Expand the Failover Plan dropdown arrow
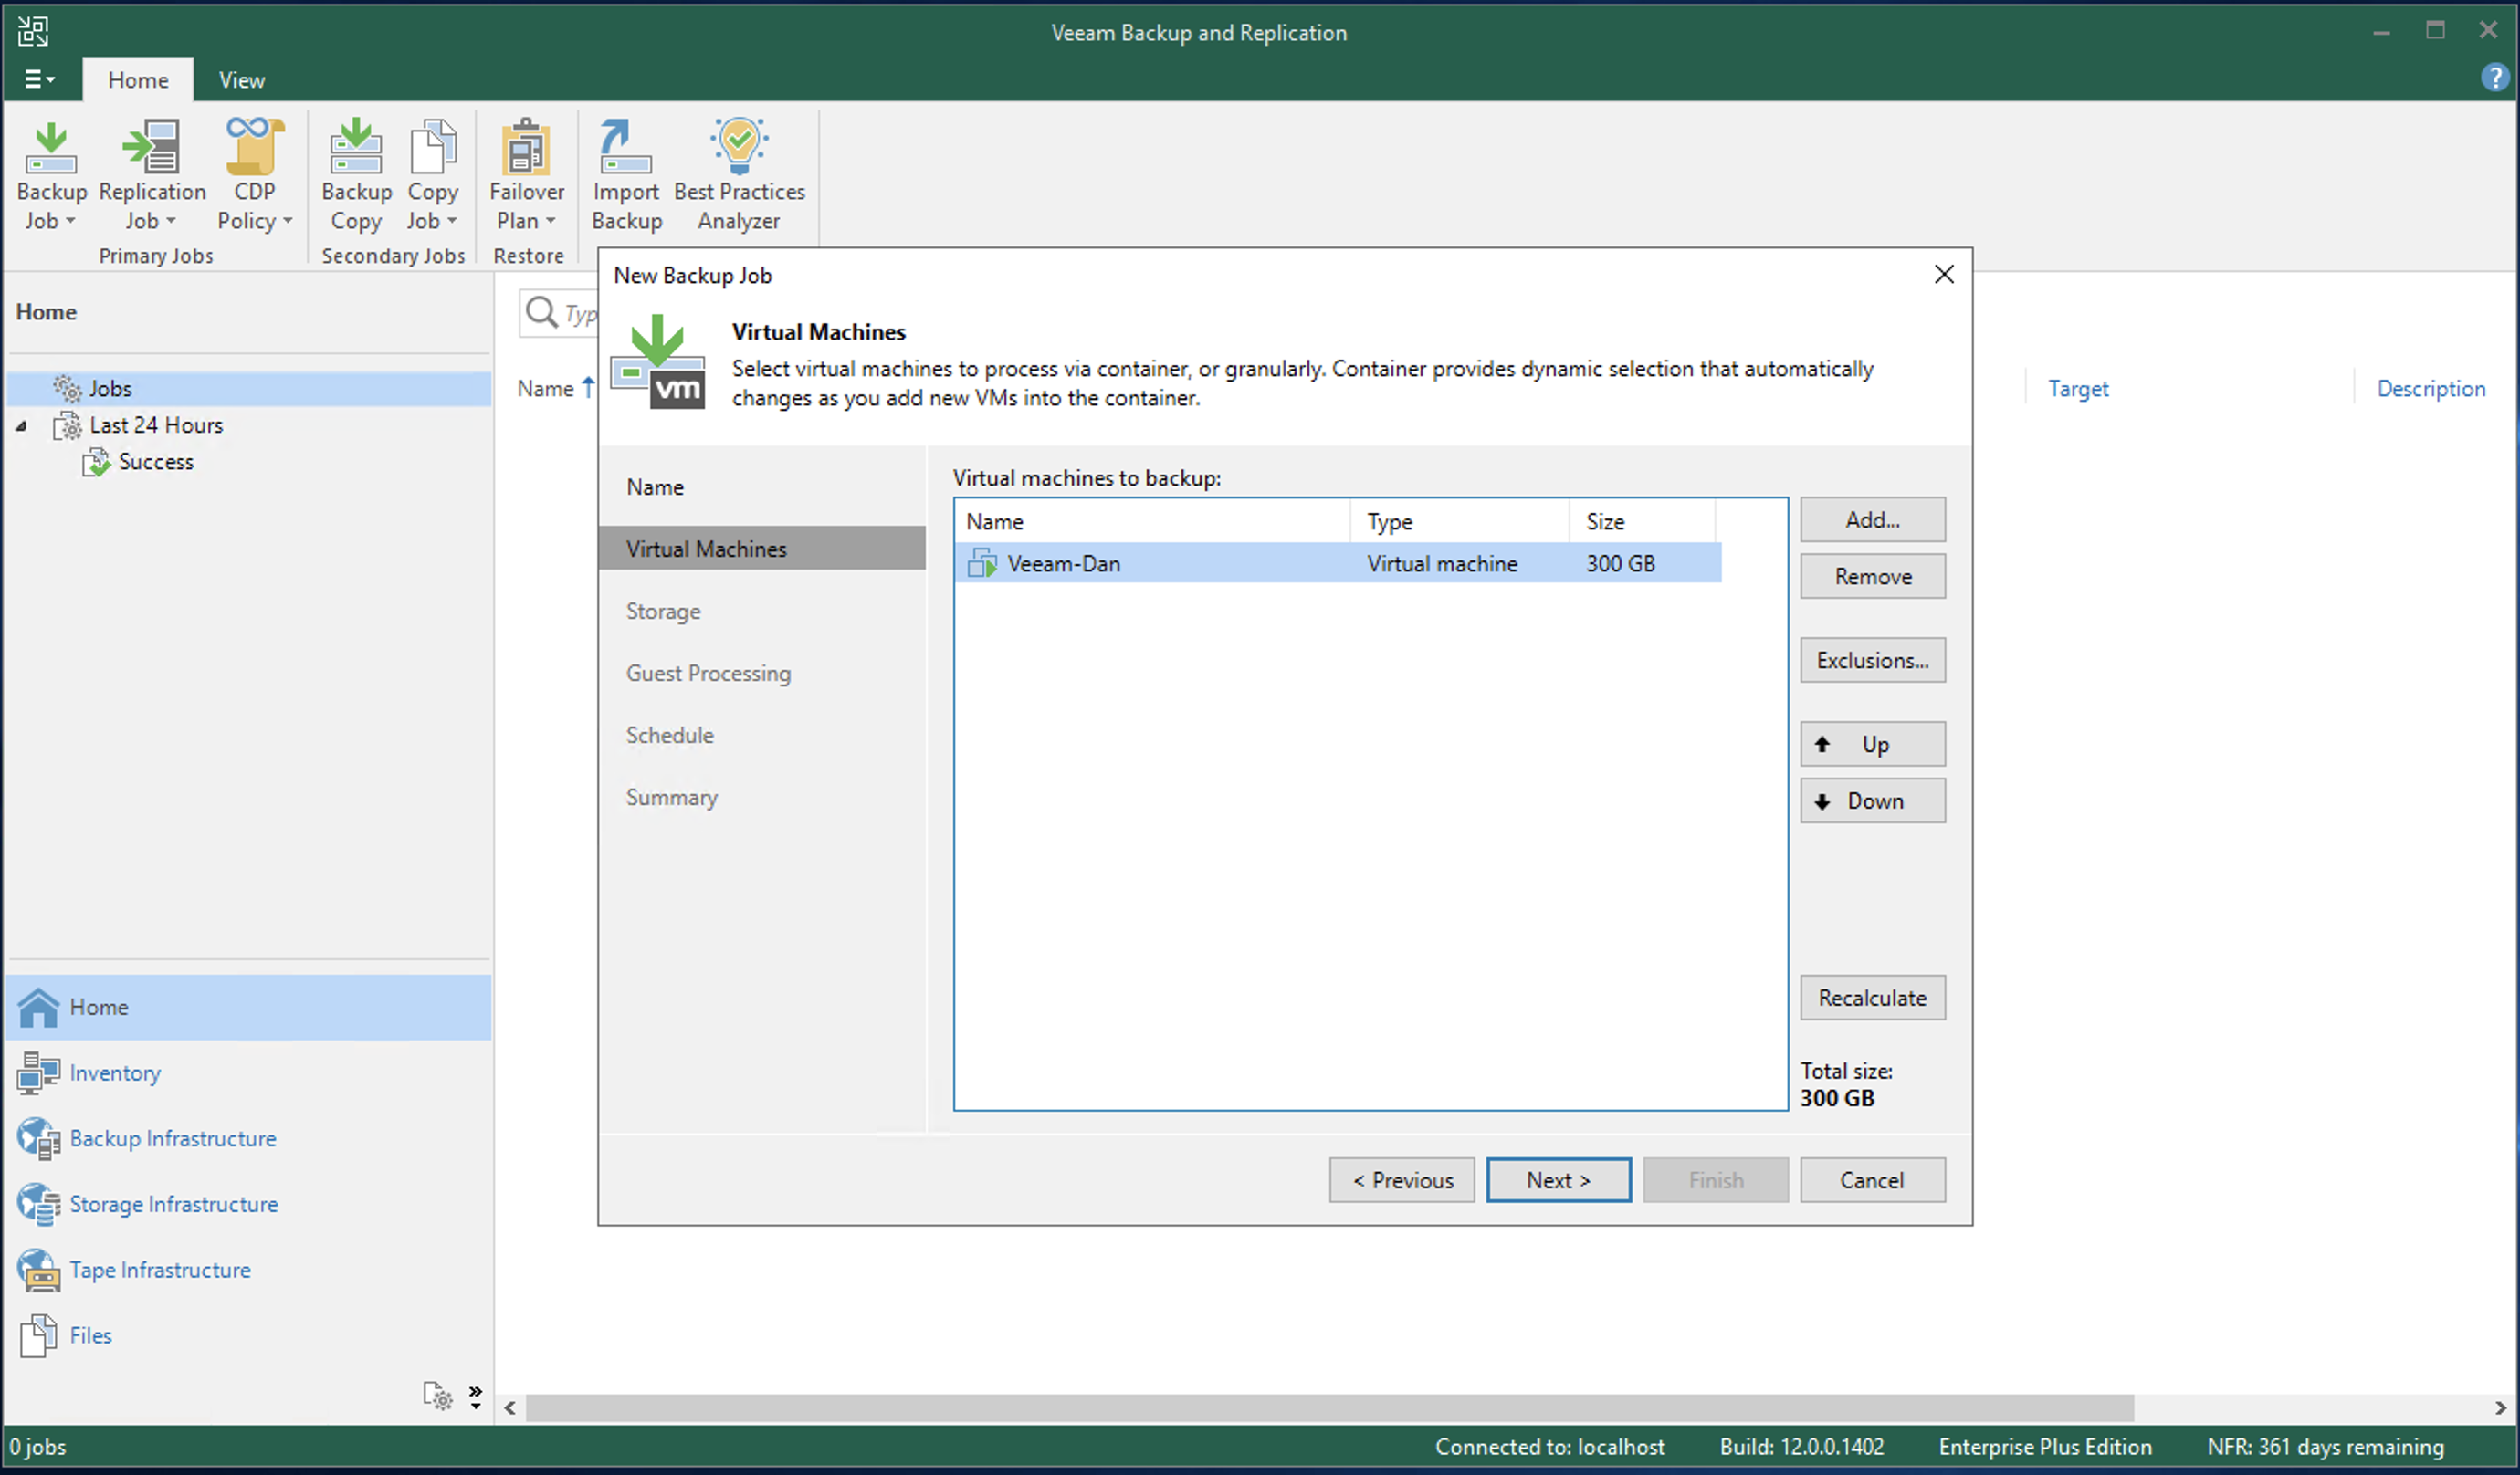Image resolution: width=2520 pixels, height=1475 pixels. [550, 221]
